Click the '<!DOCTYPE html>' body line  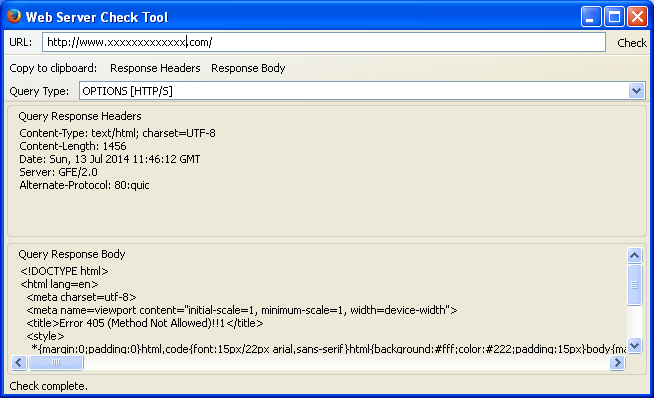tap(64, 271)
